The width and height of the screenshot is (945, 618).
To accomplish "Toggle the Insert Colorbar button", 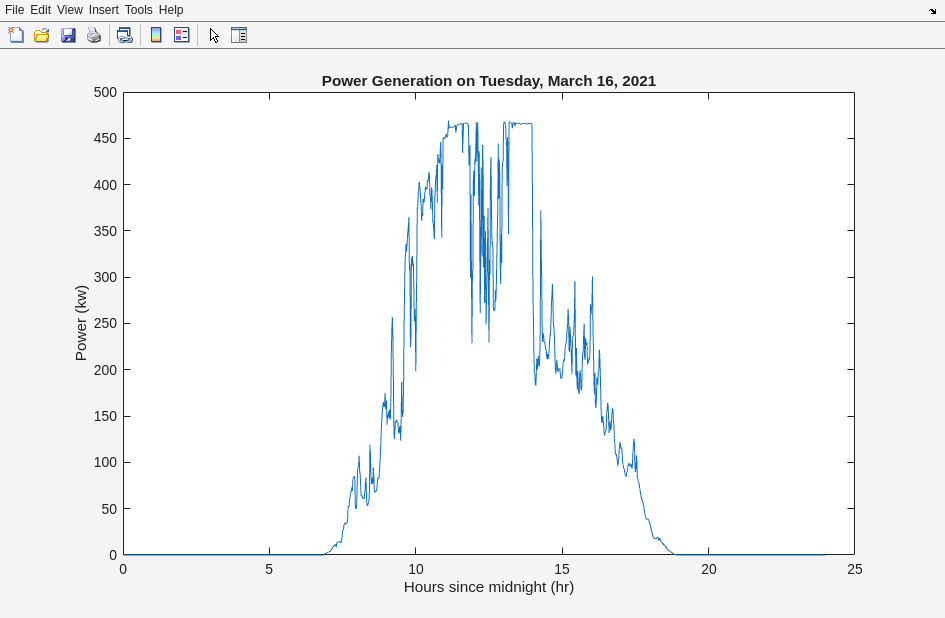I will (155, 35).
